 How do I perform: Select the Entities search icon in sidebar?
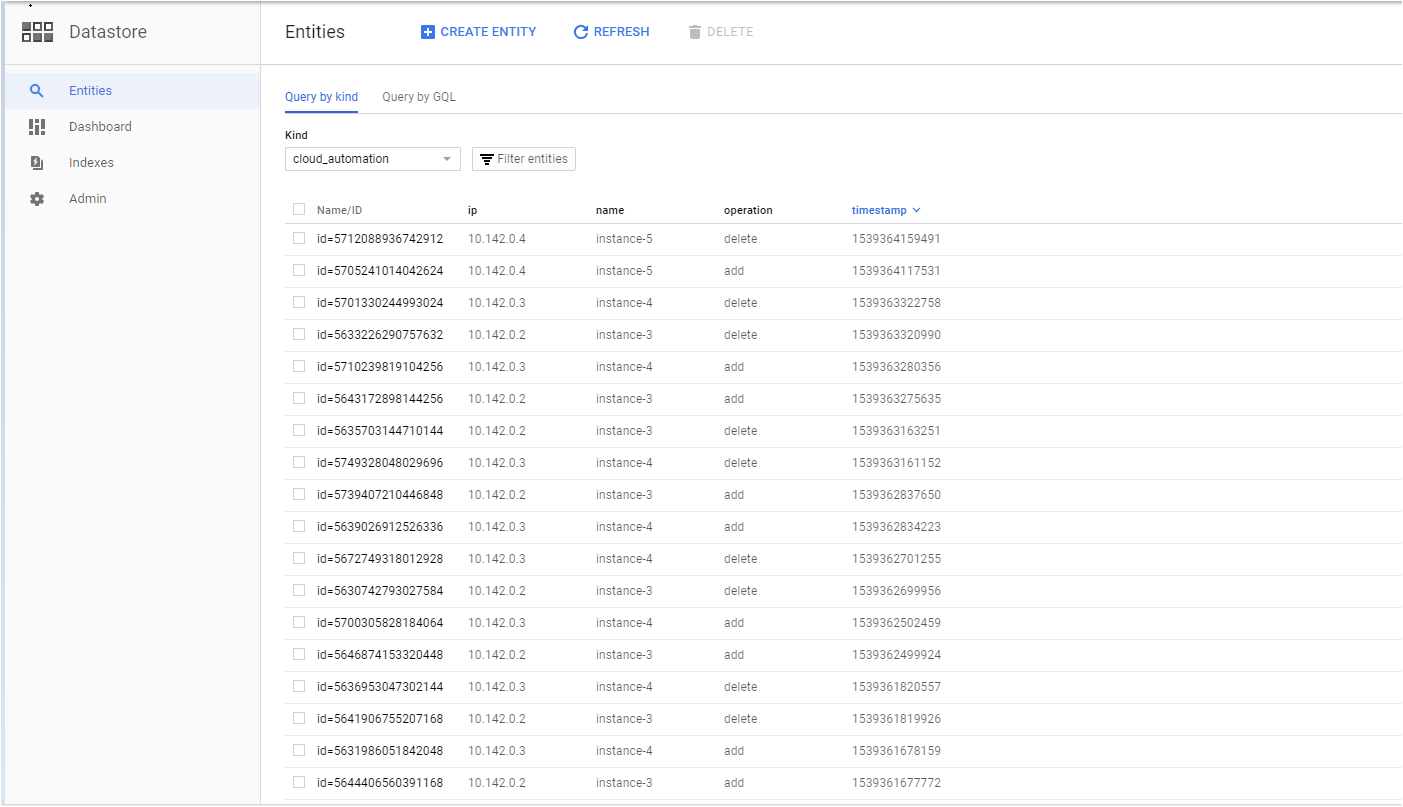click(x=37, y=90)
